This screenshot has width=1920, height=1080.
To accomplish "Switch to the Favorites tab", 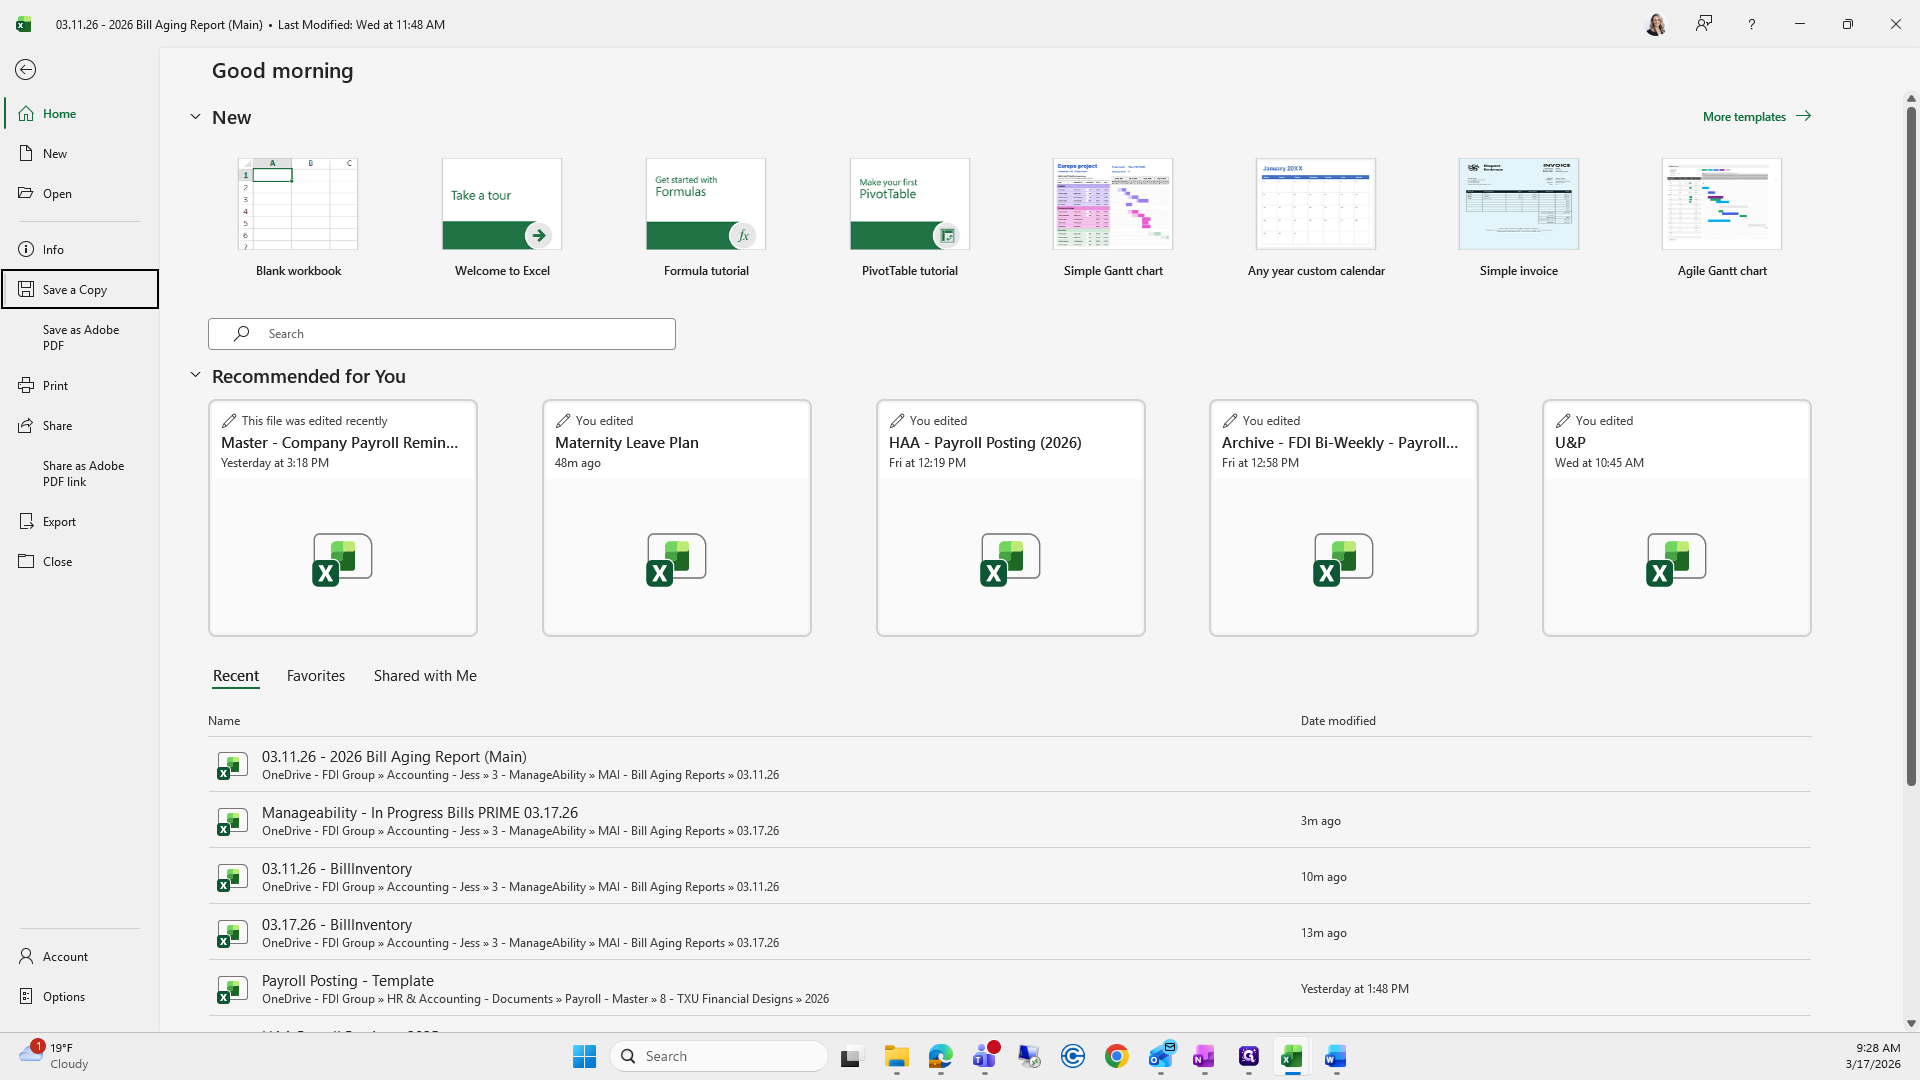I will pyautogui.click(x=315, y=676).
